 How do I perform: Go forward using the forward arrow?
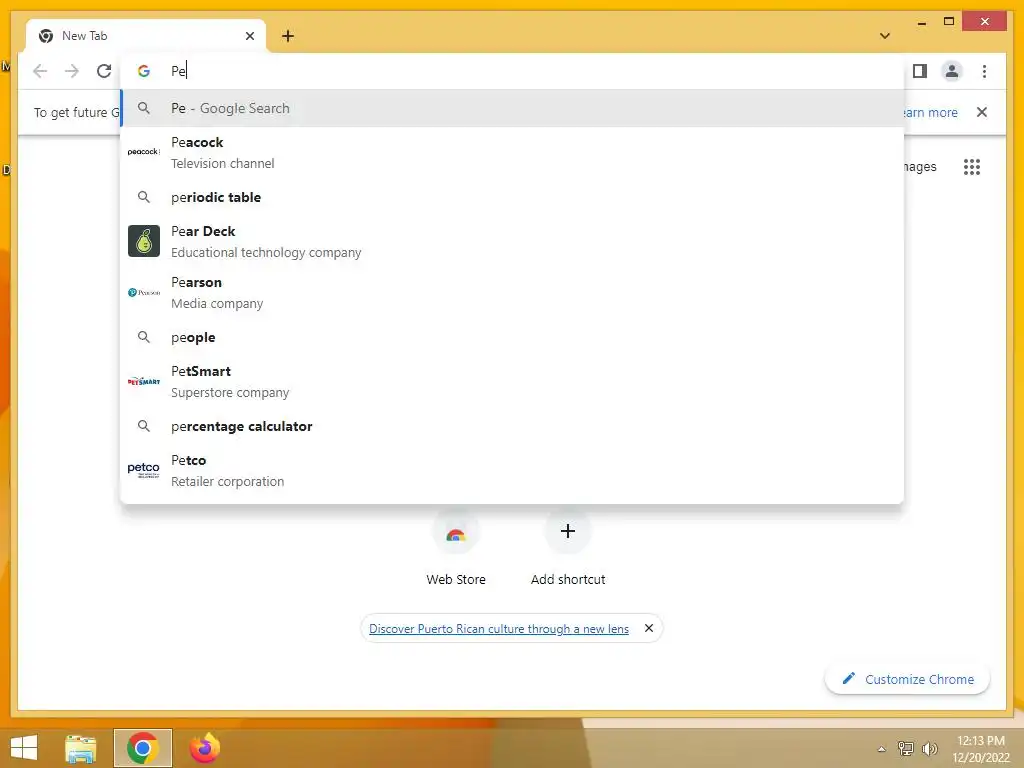[72, 71]
